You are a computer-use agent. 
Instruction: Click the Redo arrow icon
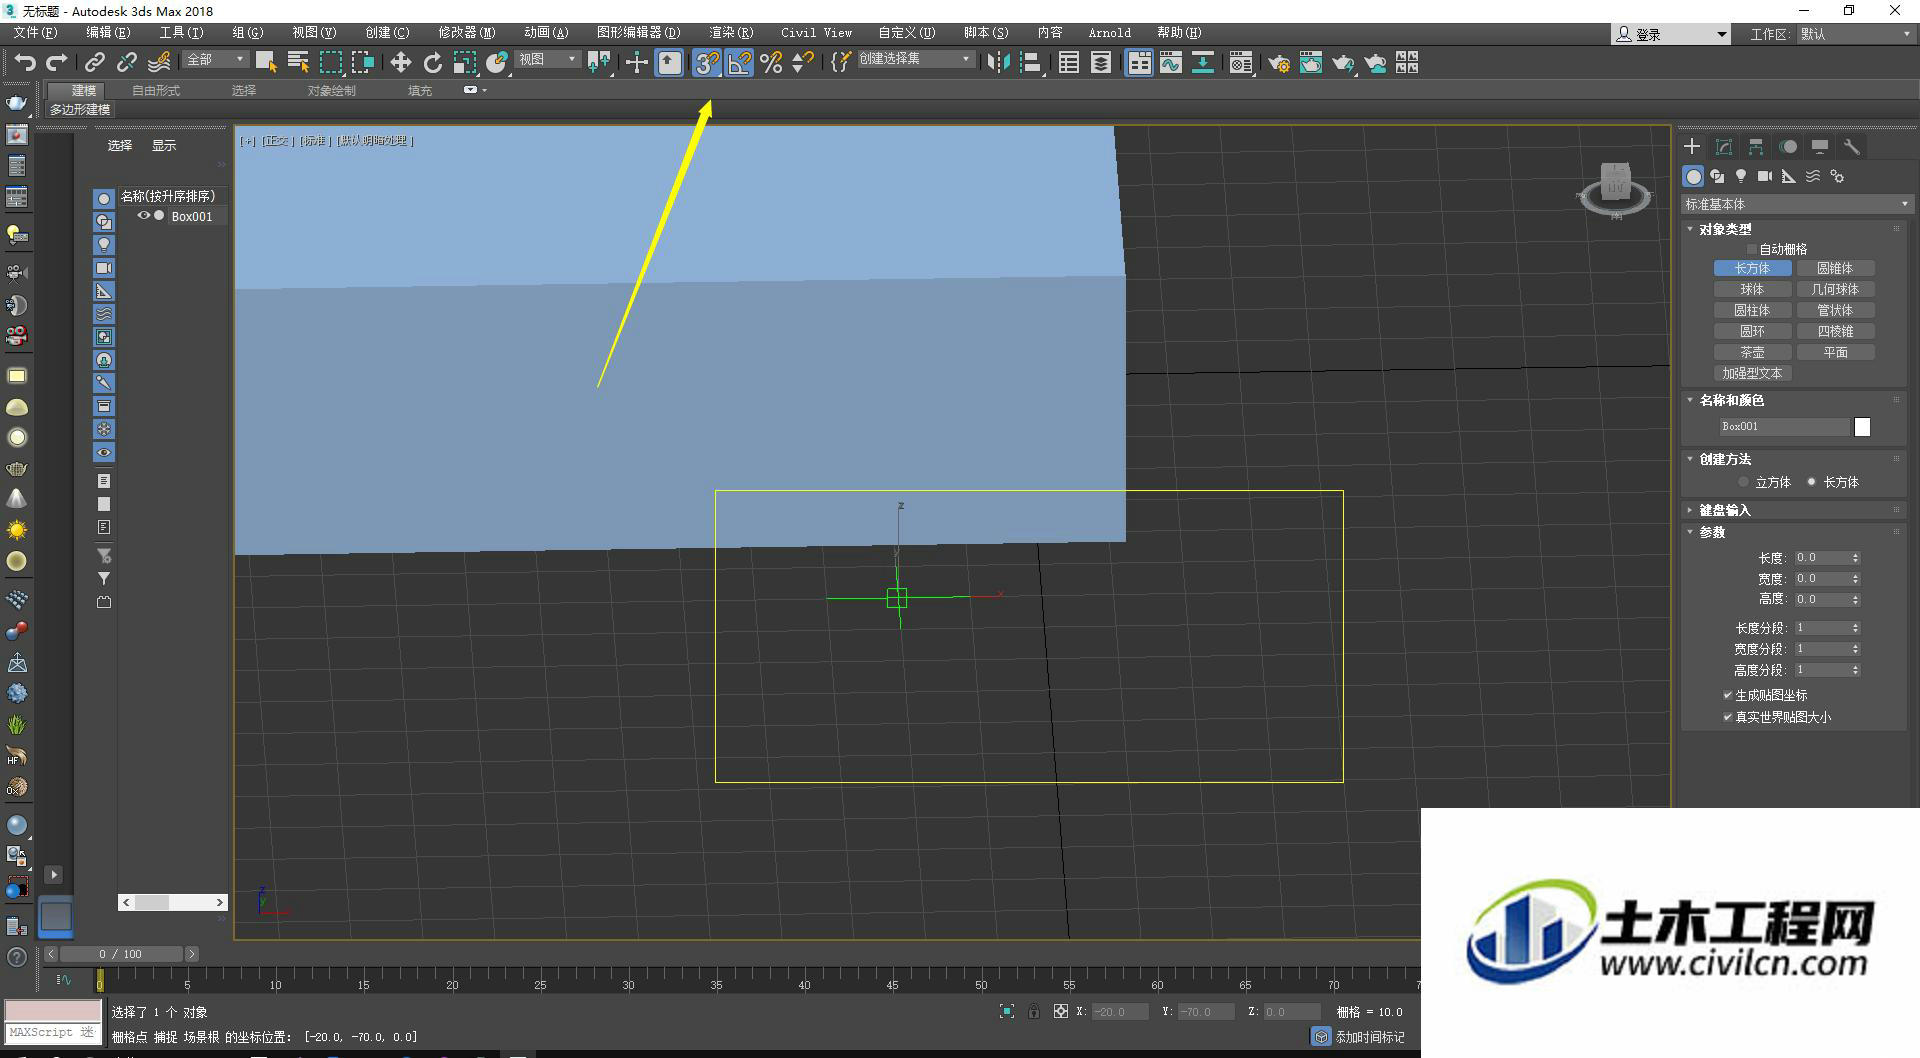pos(57,63)
